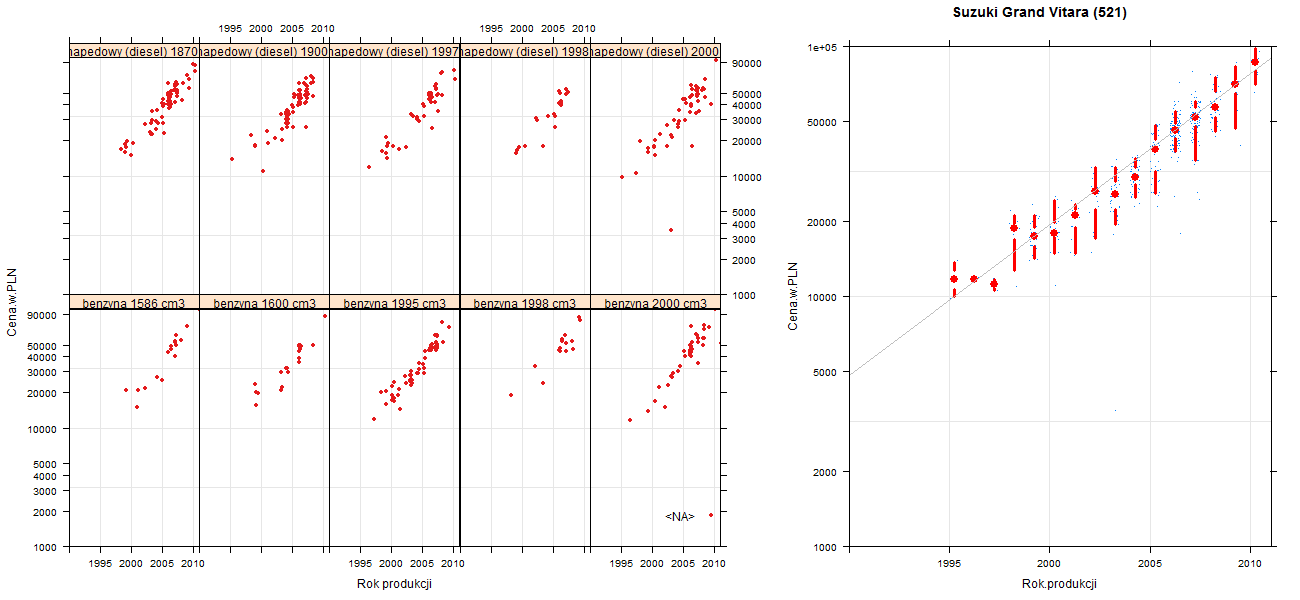Click the red point beside the '<NA>' label

(711, 515)
